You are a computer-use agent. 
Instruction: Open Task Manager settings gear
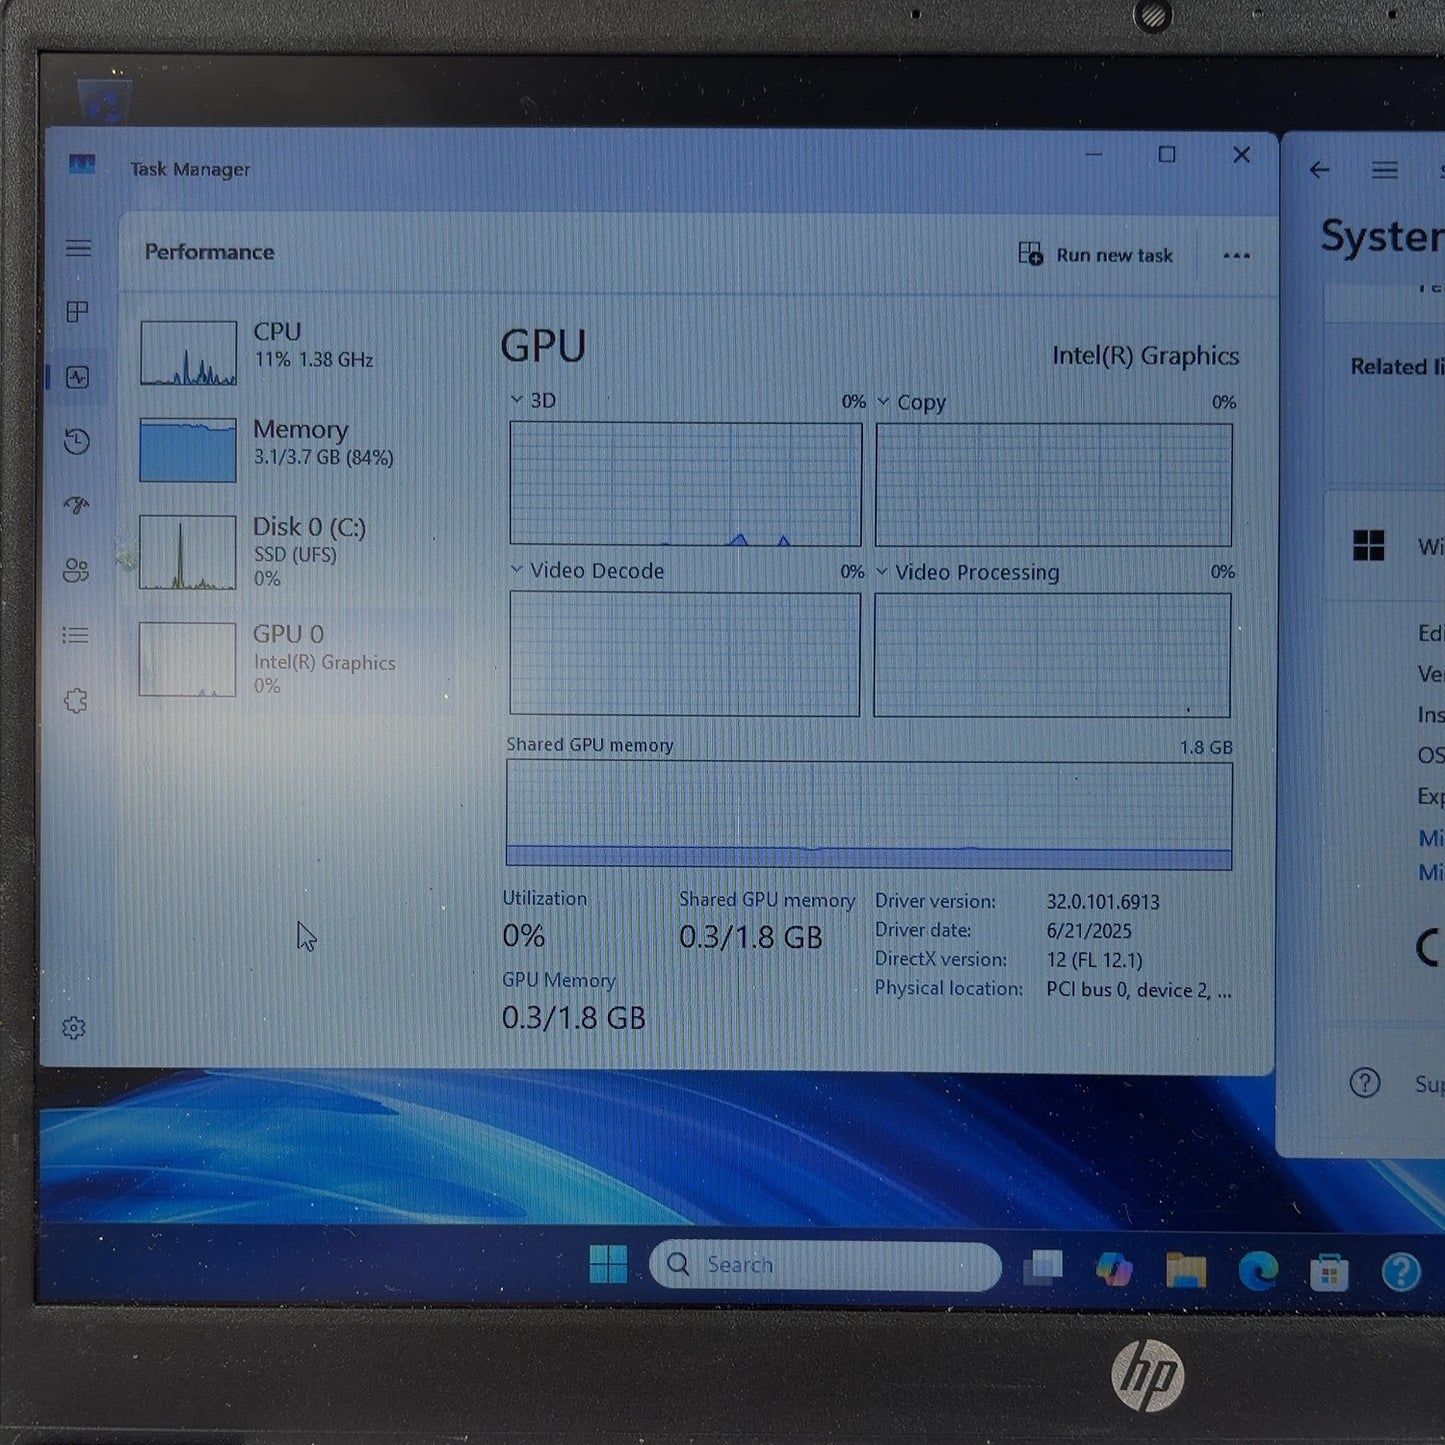pos(74,1028)
